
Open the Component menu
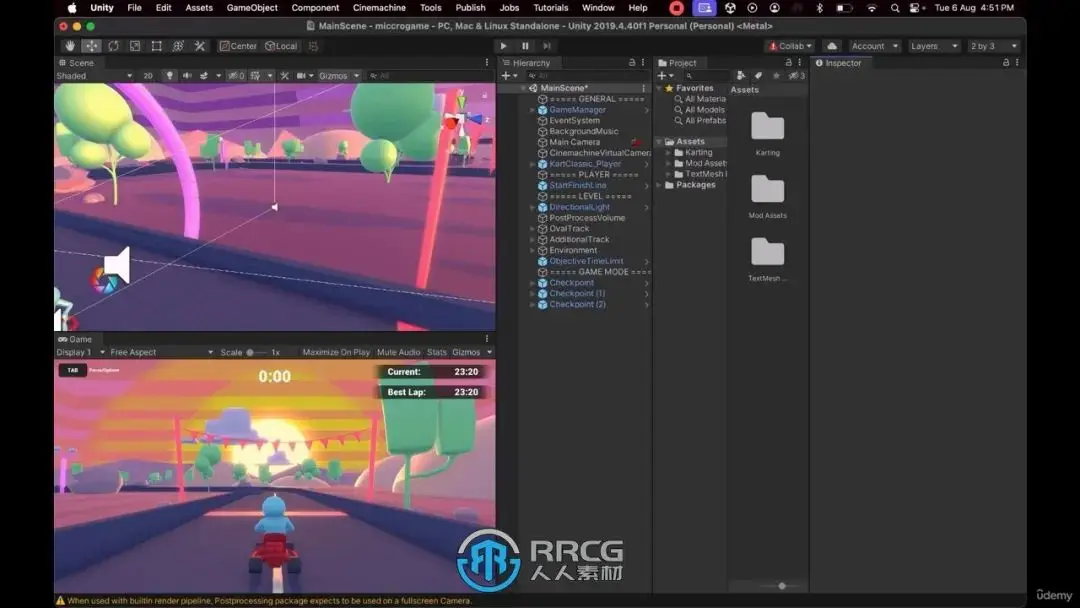315,8
